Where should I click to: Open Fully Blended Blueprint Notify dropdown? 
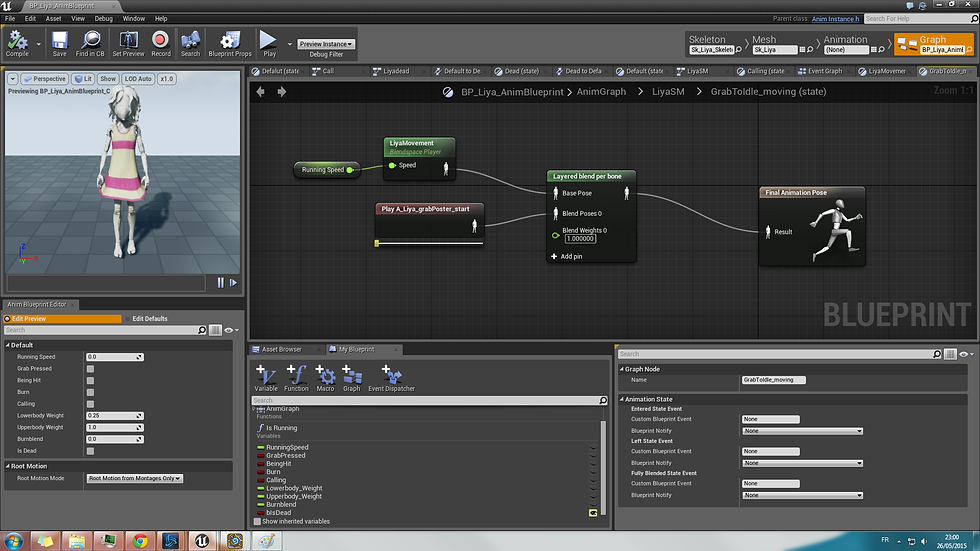[802, 495]
